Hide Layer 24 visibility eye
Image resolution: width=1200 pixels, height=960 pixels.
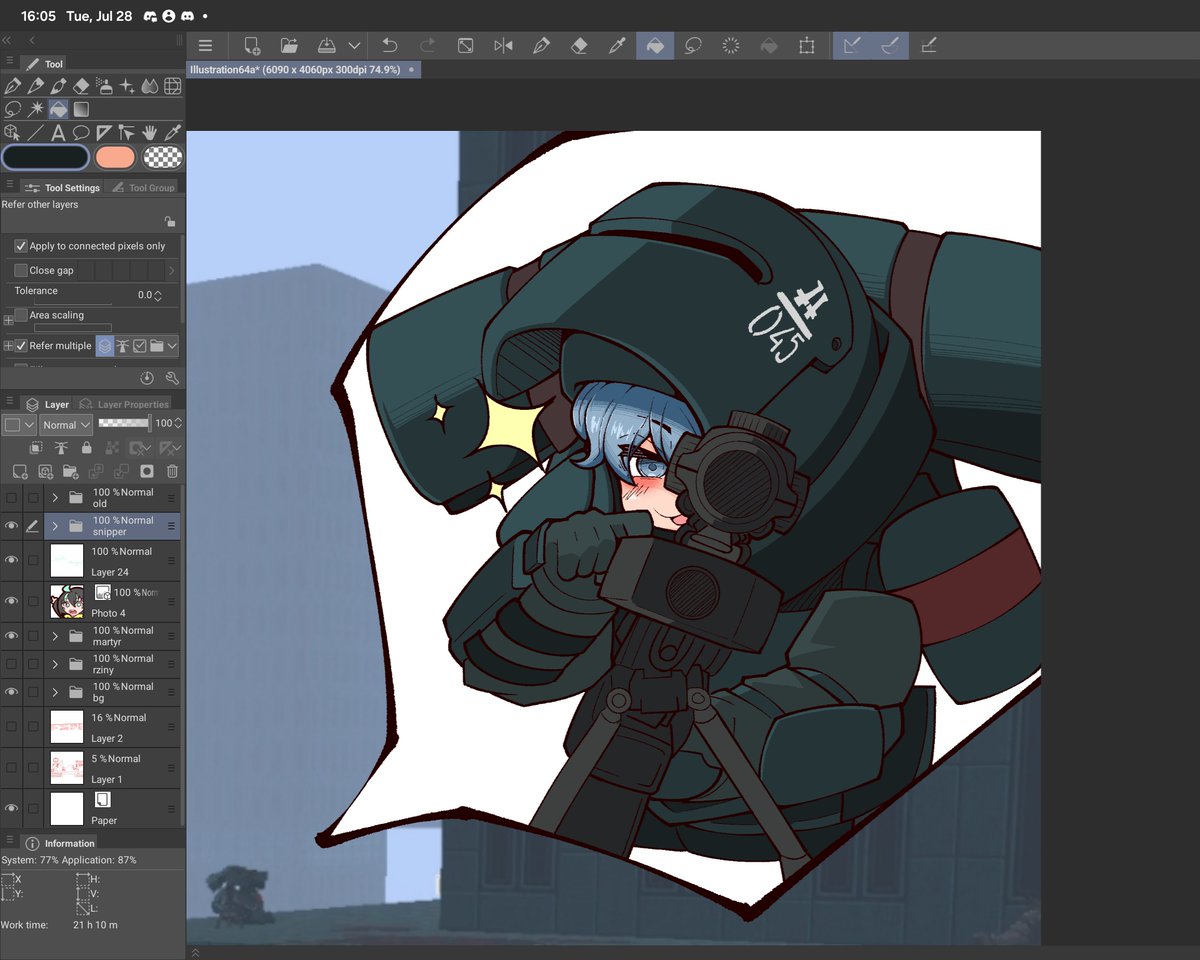[11, 561]
